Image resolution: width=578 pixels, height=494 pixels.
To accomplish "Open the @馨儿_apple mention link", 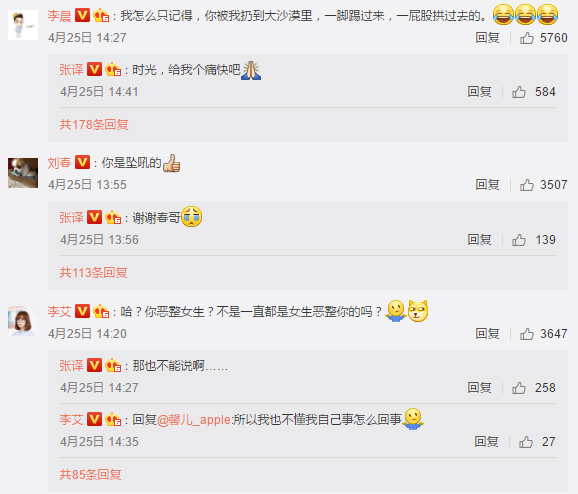I will (194, 420).
